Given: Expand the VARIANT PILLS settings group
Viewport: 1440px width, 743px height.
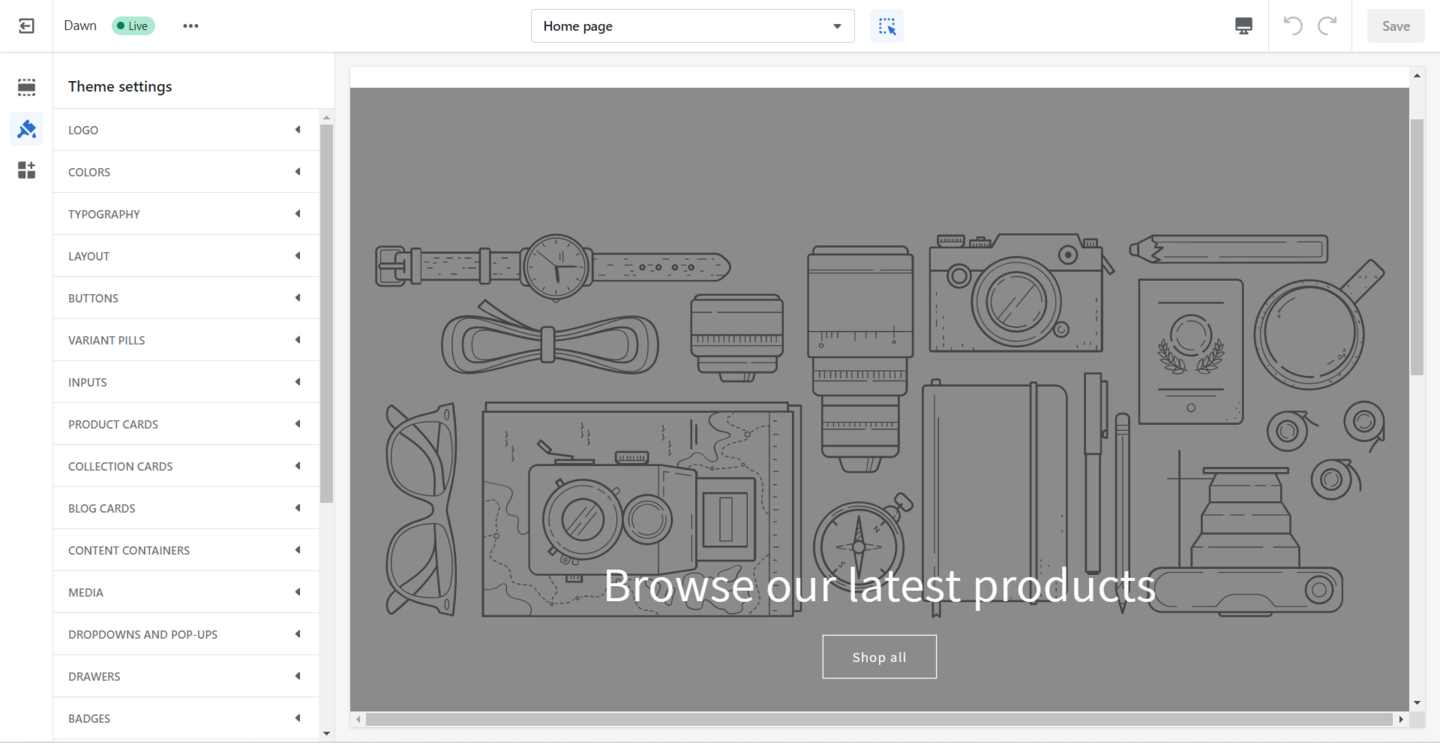Looking at the screenshot, I should pyautogui.click(x=185, y=339).
